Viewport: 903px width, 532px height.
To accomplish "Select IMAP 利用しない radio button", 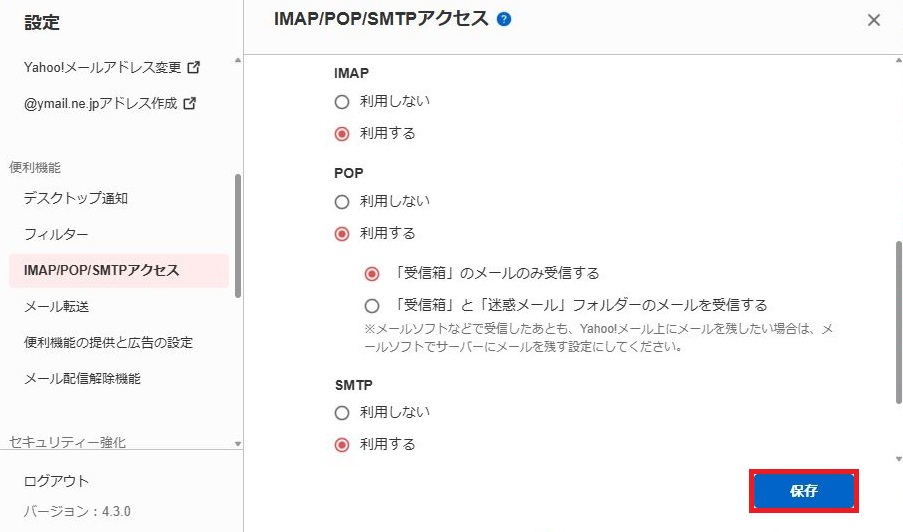I will coord(342,101).
